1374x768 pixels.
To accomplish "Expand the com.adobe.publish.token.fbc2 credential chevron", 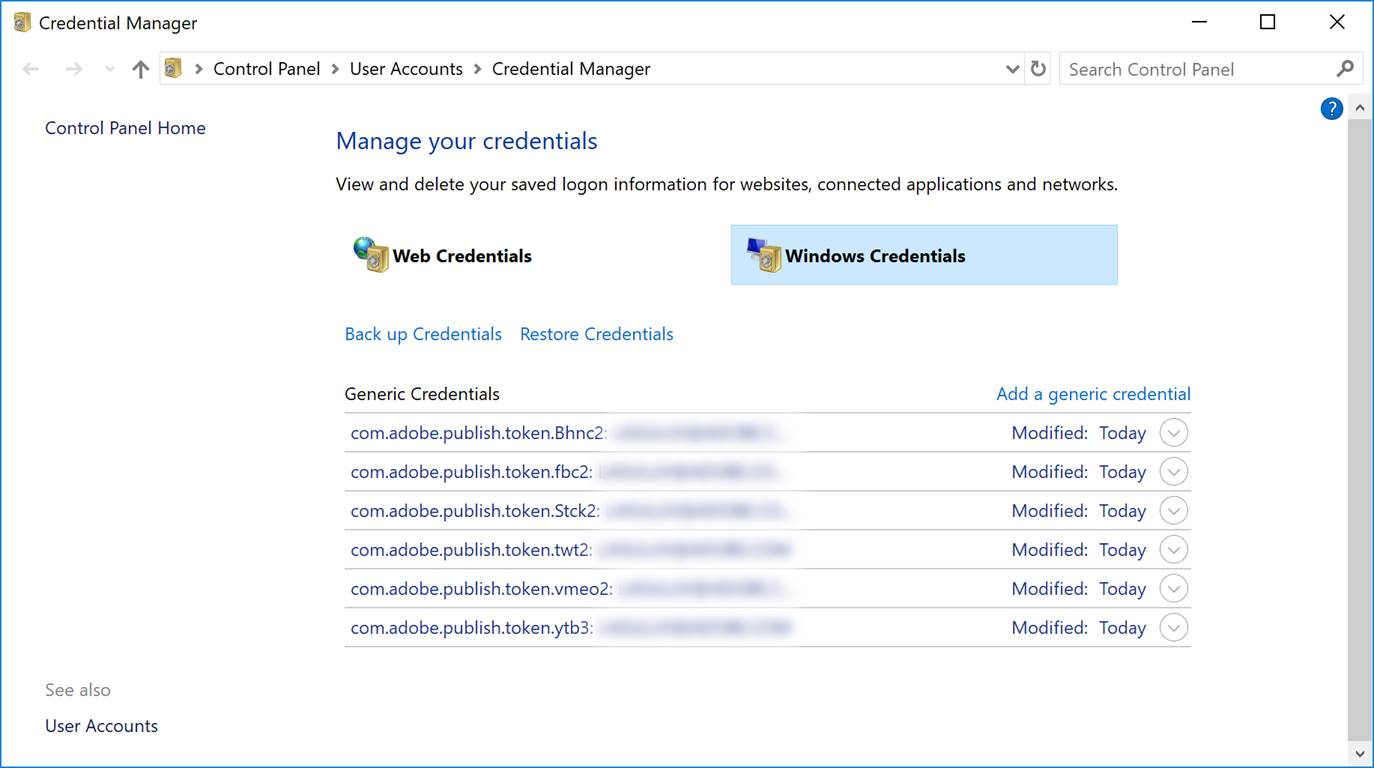I will pos(1173,472).
